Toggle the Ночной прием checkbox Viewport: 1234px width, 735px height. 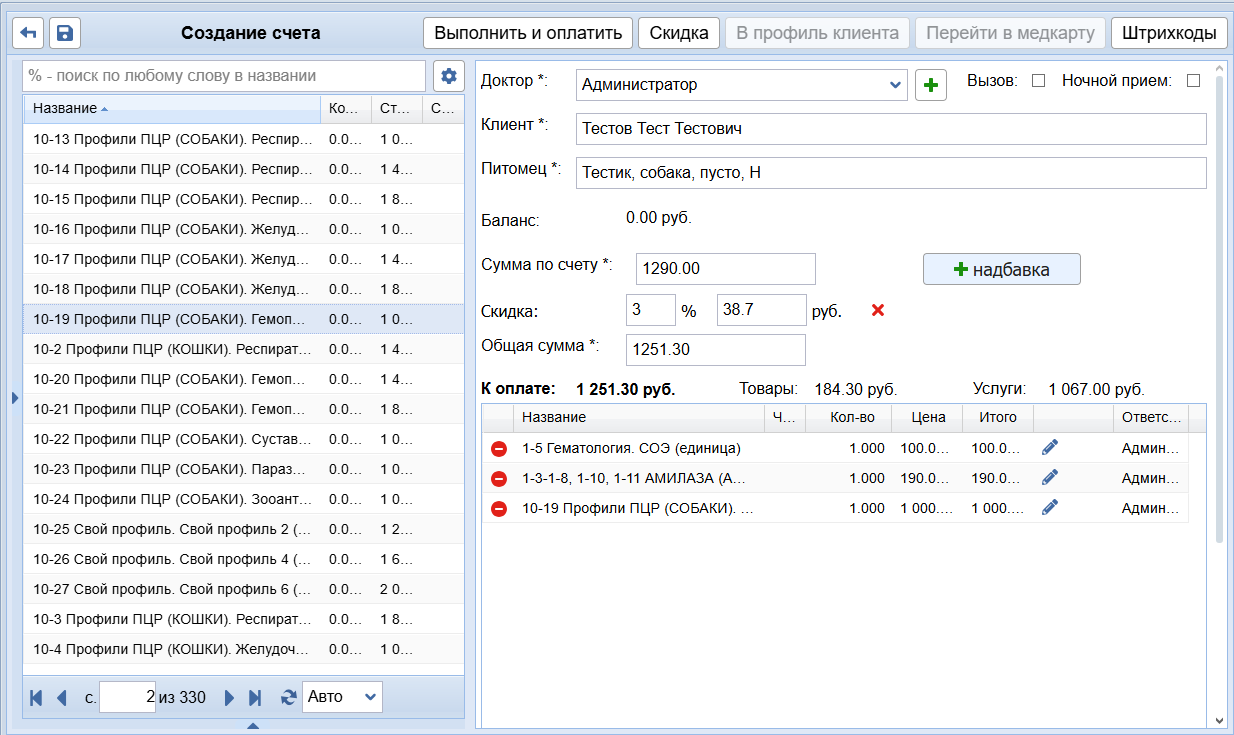[x=1193, y=81]
